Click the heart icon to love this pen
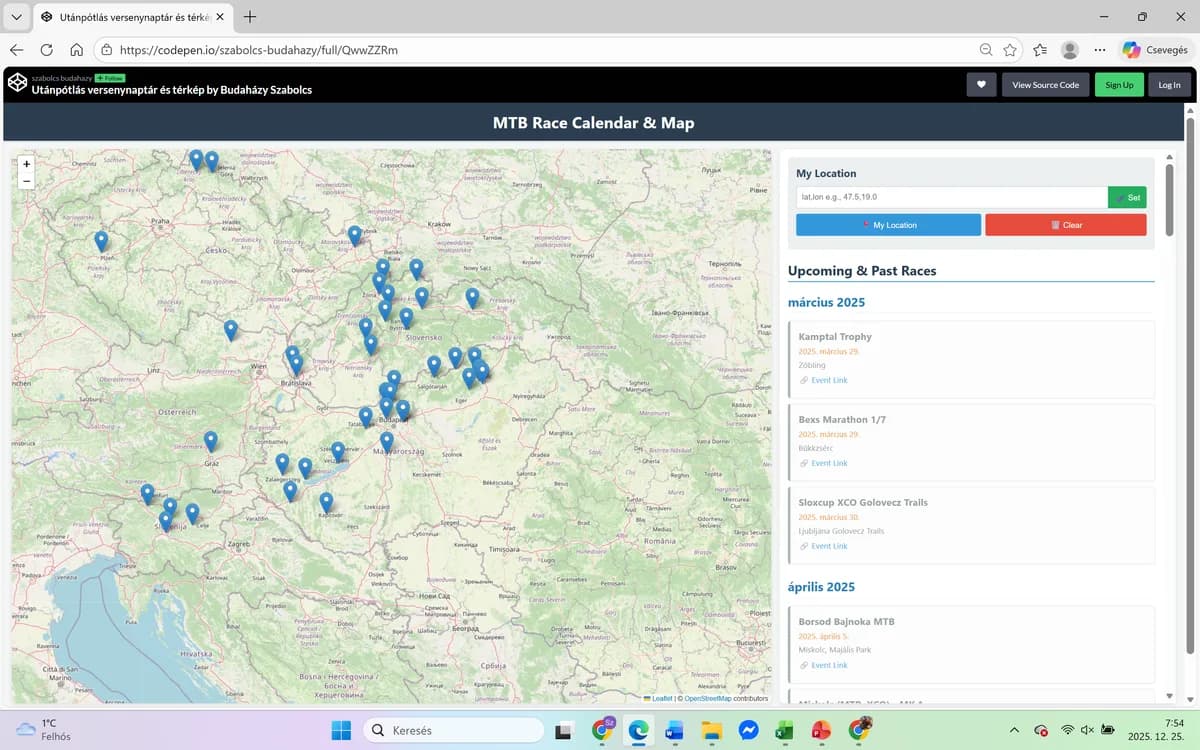Viewport: 1200px width, 750px height. [x=981, y=85]
